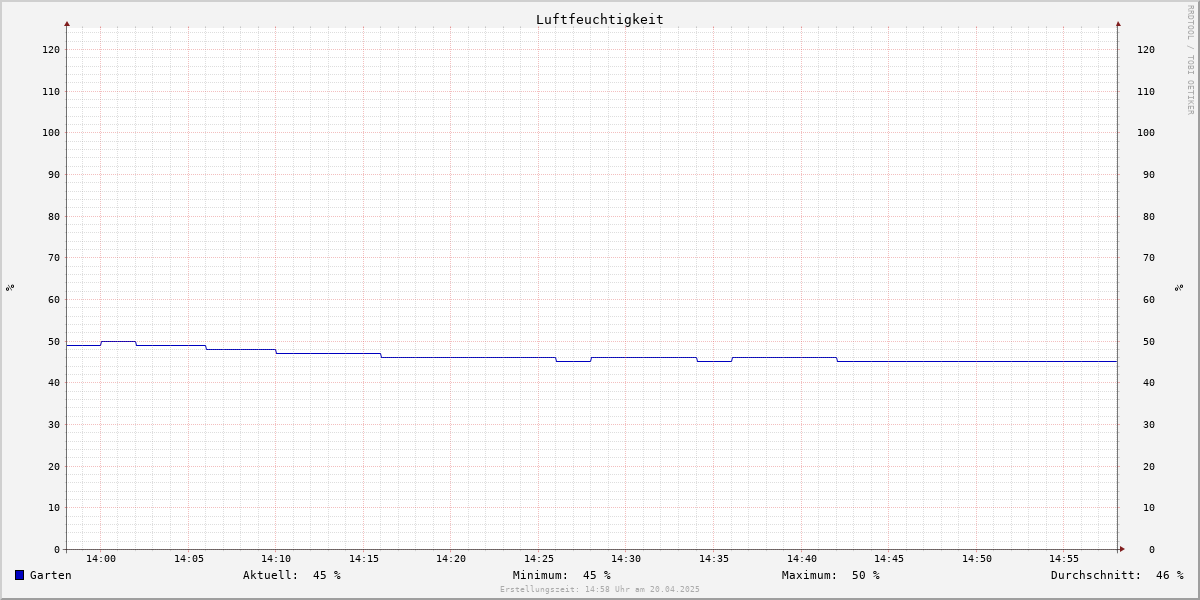1200x600 pixels.
Task: Select the "Aktuell: 45 %" value
Action: pos(292,575)
